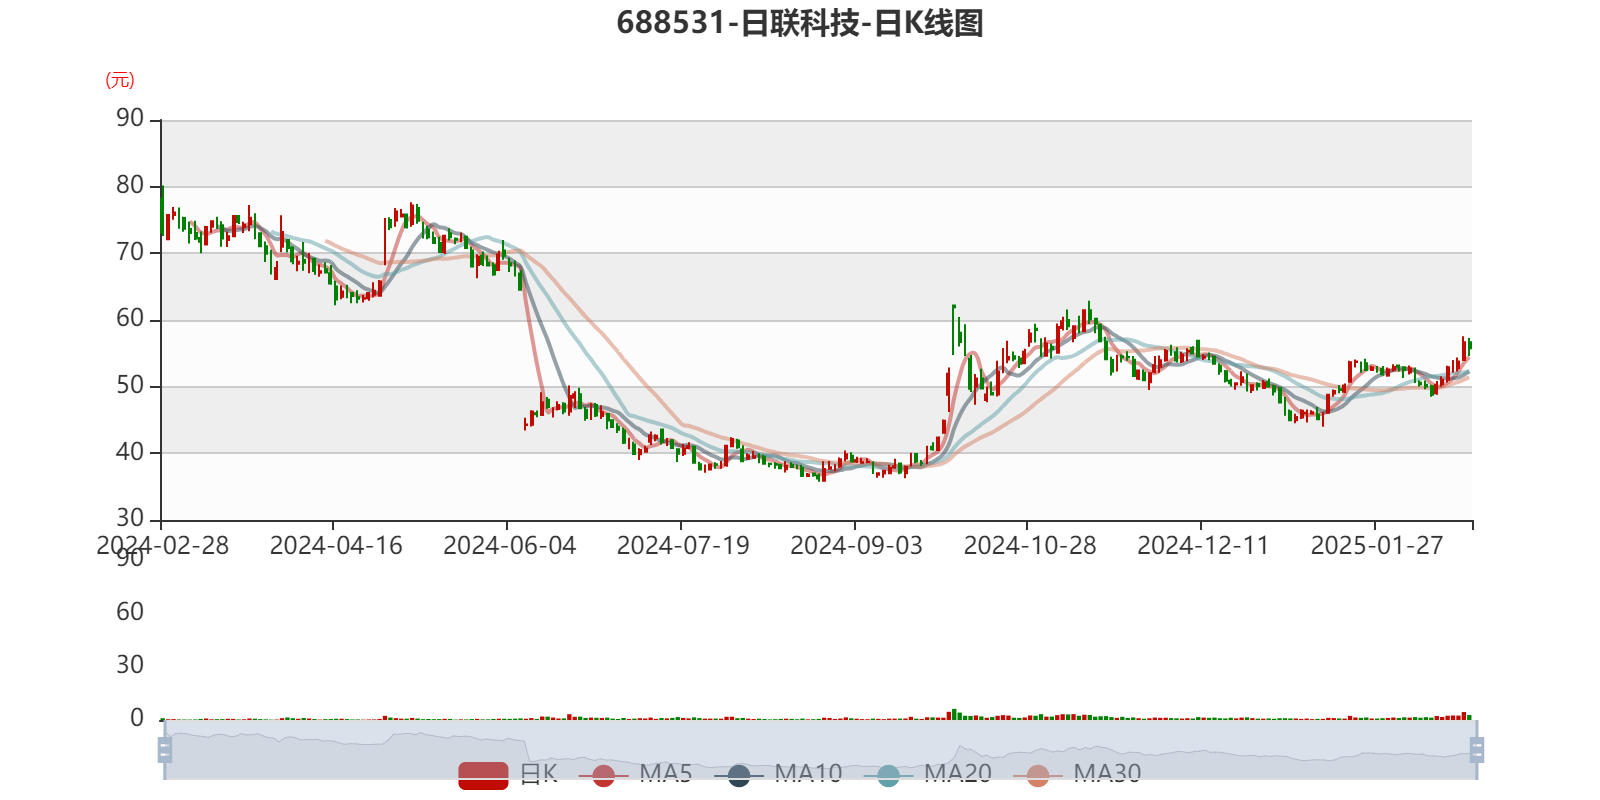The height and width of the screenshot is (800, 1600).
Task: Grab the left handle of the zoom slider
Action: pos(165,749)
